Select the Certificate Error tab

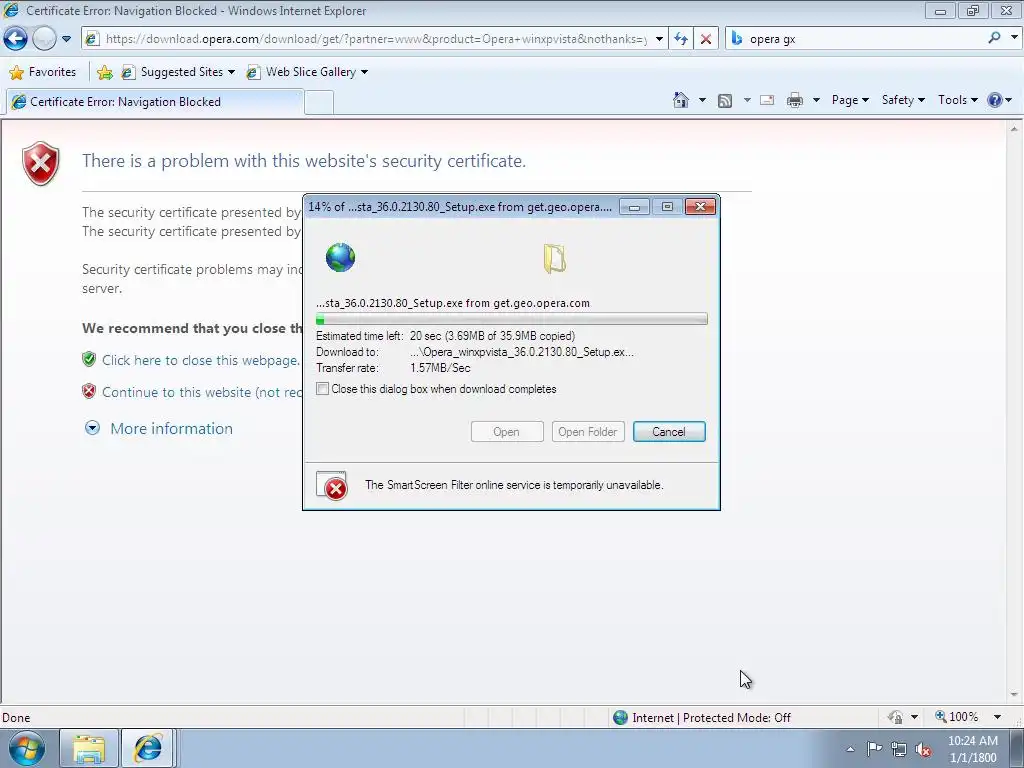tap(154, 102)
